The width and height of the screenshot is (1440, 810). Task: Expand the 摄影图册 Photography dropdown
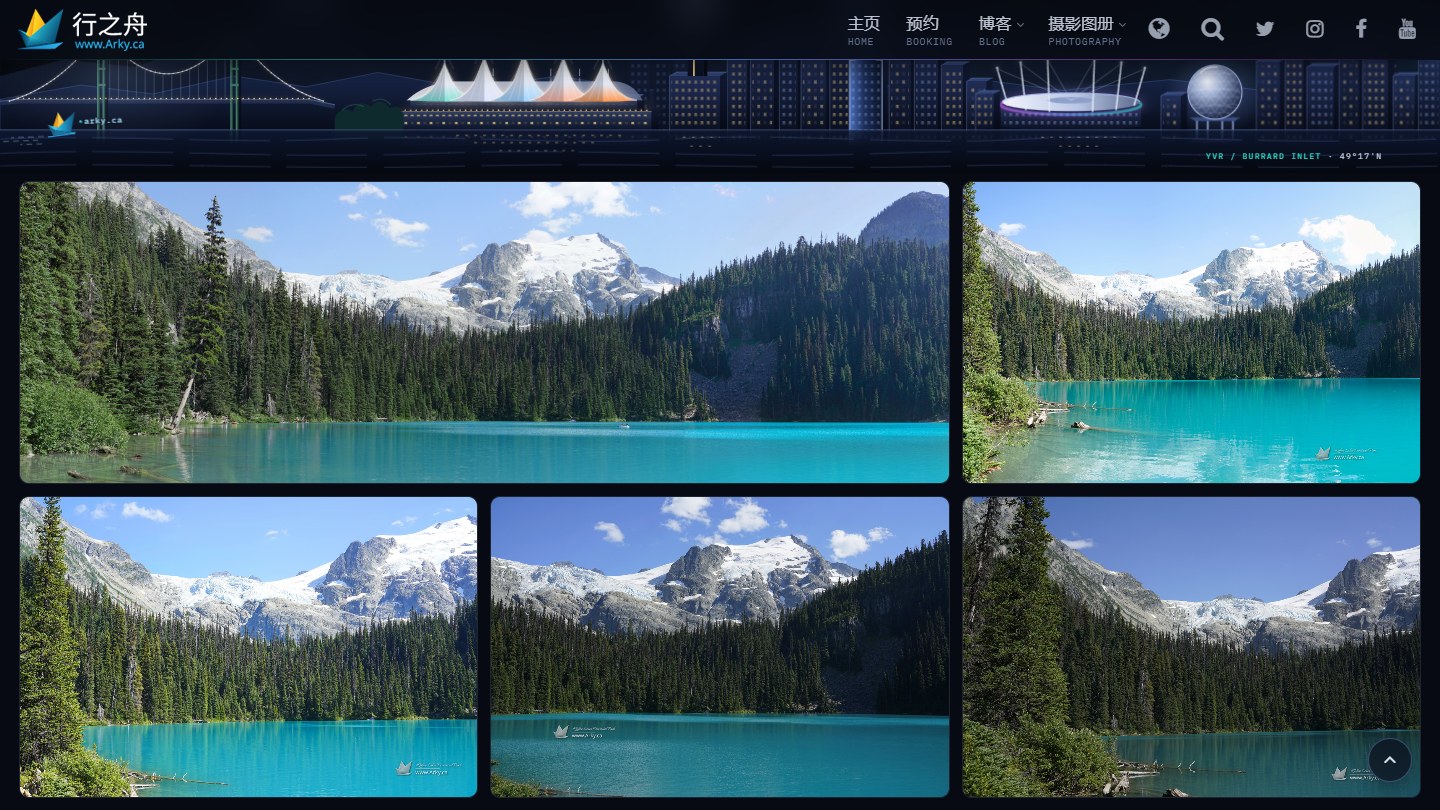[1087, 29]
